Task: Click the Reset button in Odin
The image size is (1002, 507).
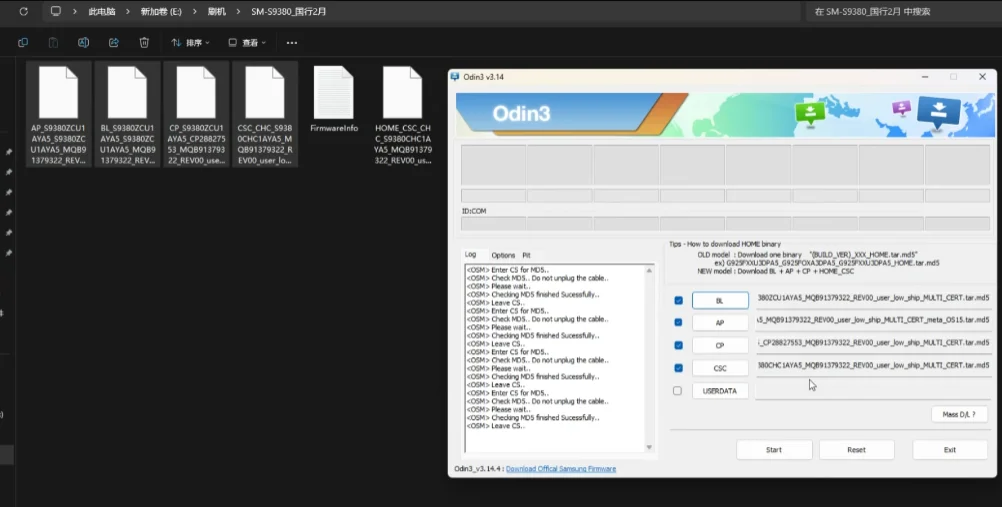Action: click(856, 449)
